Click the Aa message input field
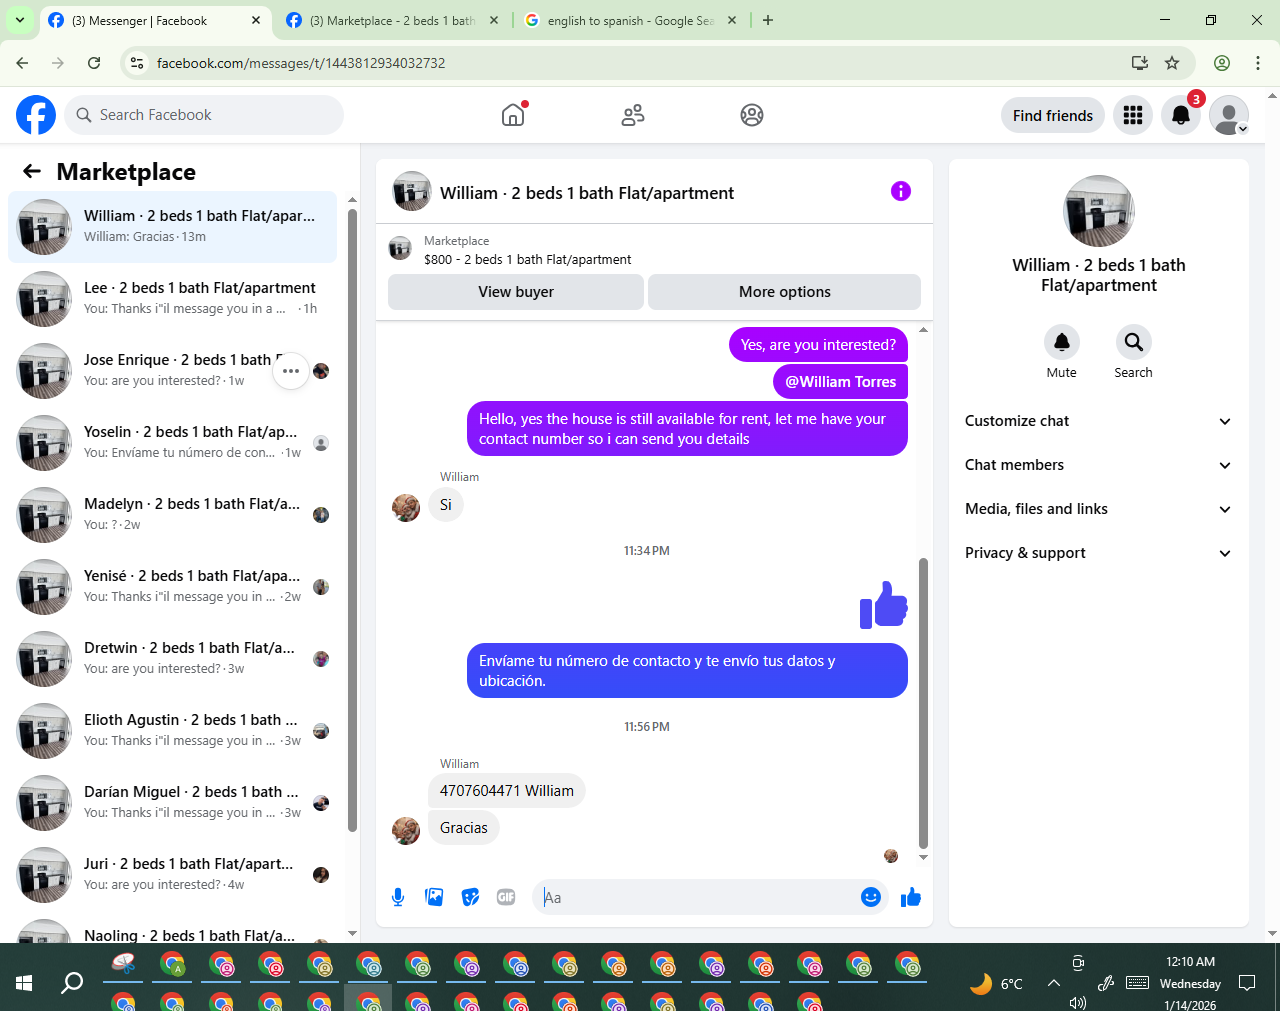This screenshot has height=1011, width=1280. [700, 897]
